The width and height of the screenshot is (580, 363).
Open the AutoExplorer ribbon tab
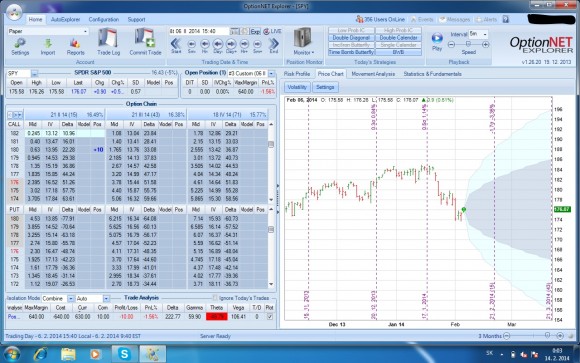(x=65, y=19)
